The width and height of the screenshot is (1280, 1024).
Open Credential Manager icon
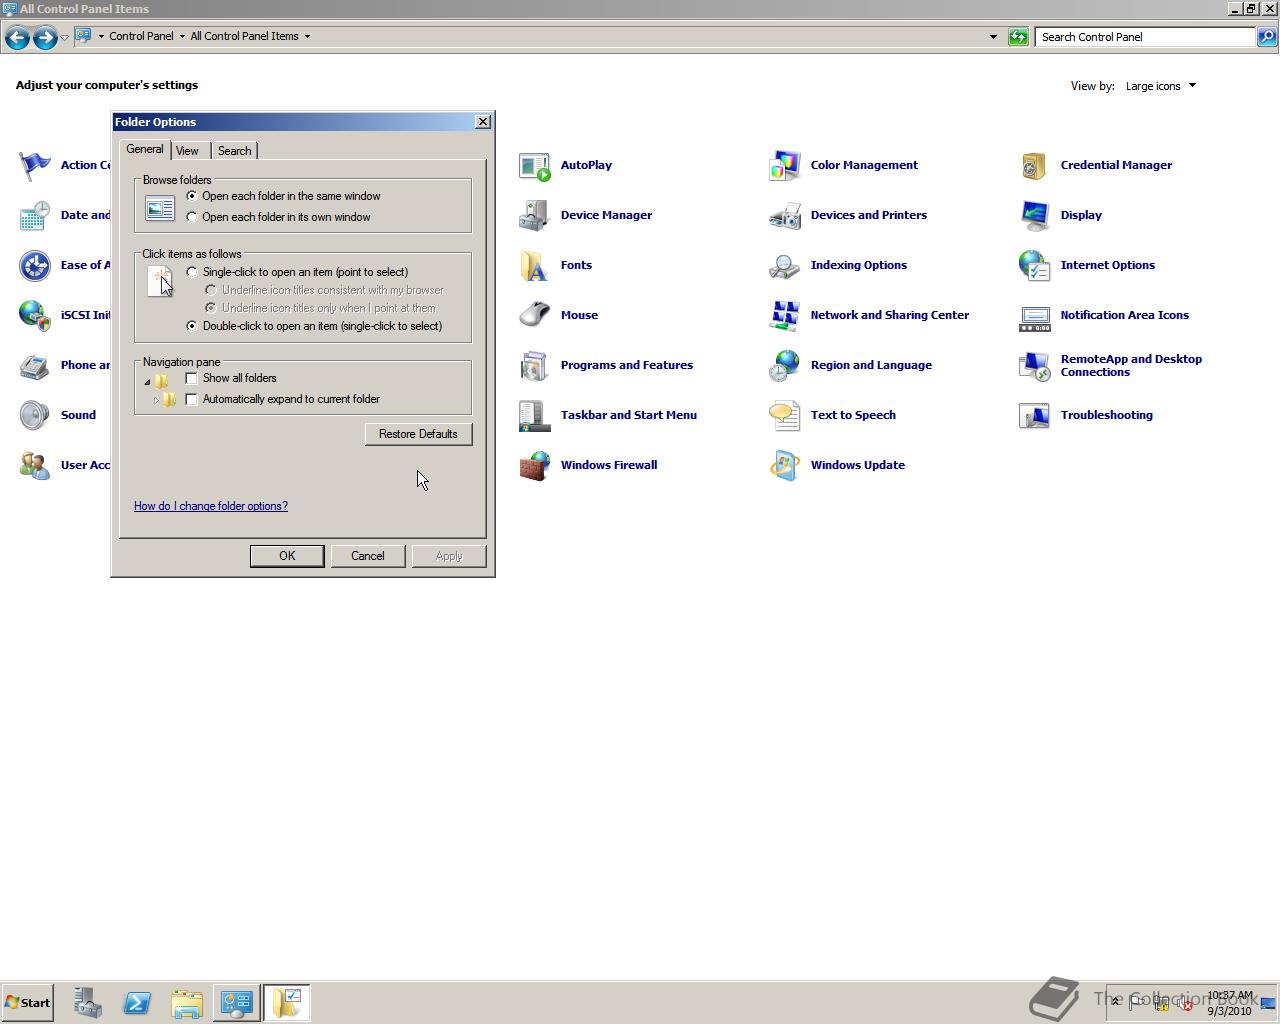pos(1035,166)
